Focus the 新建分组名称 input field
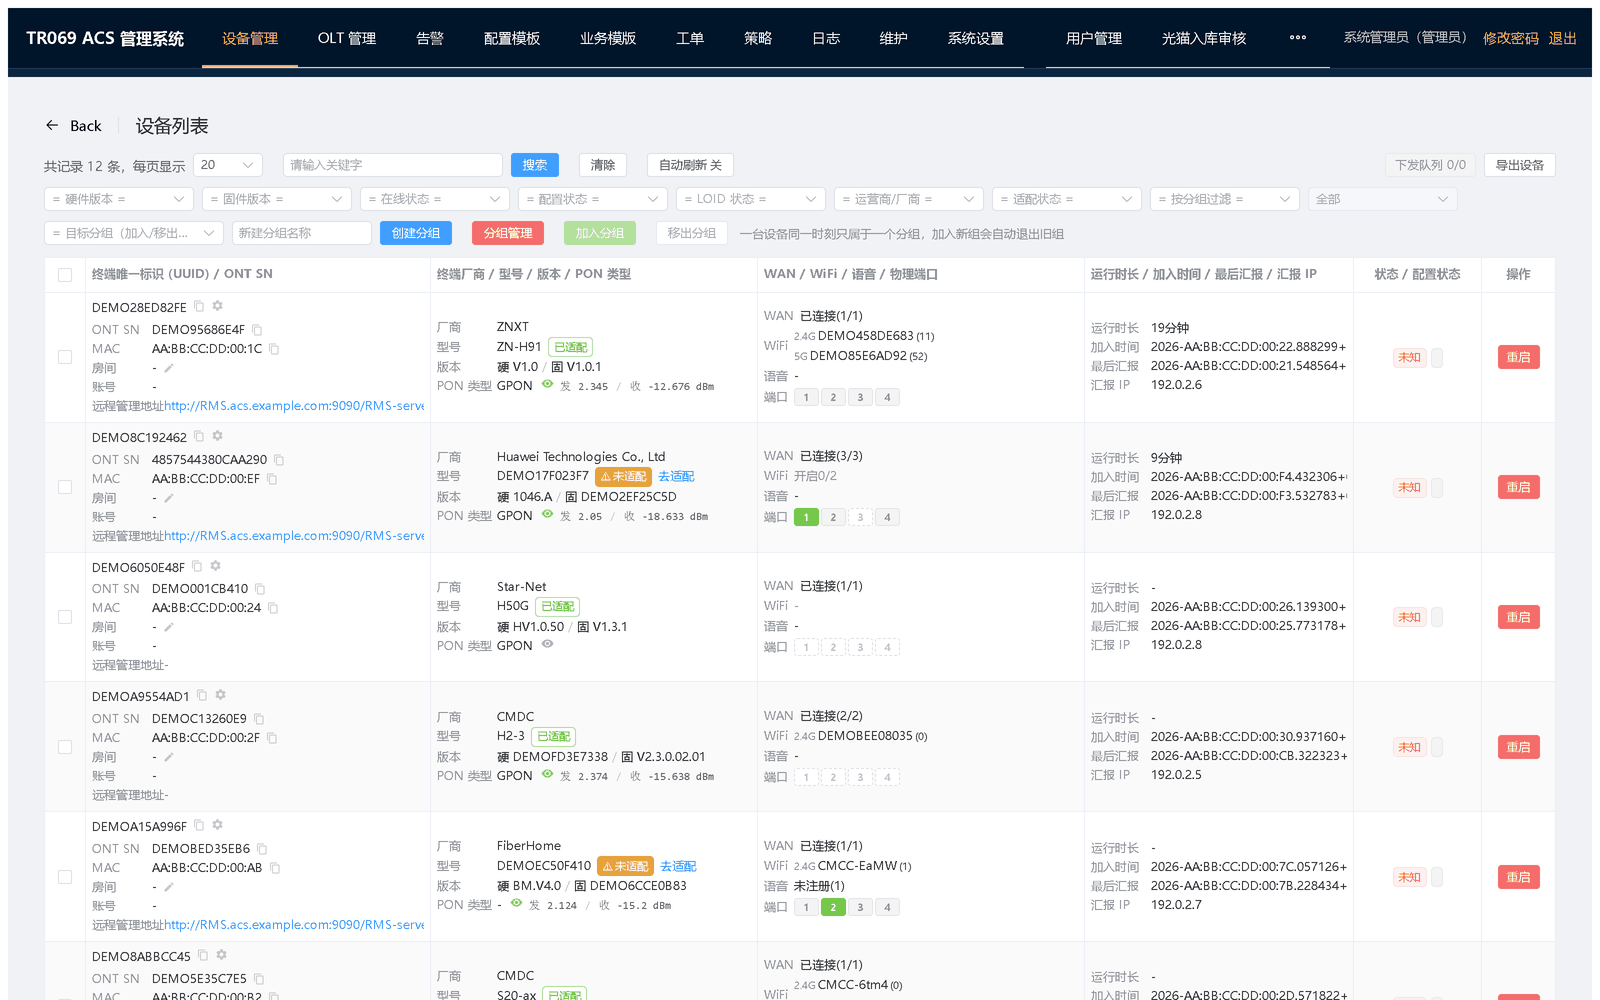The height and width of the screenshot is (1000, 1600). point(302,233)
